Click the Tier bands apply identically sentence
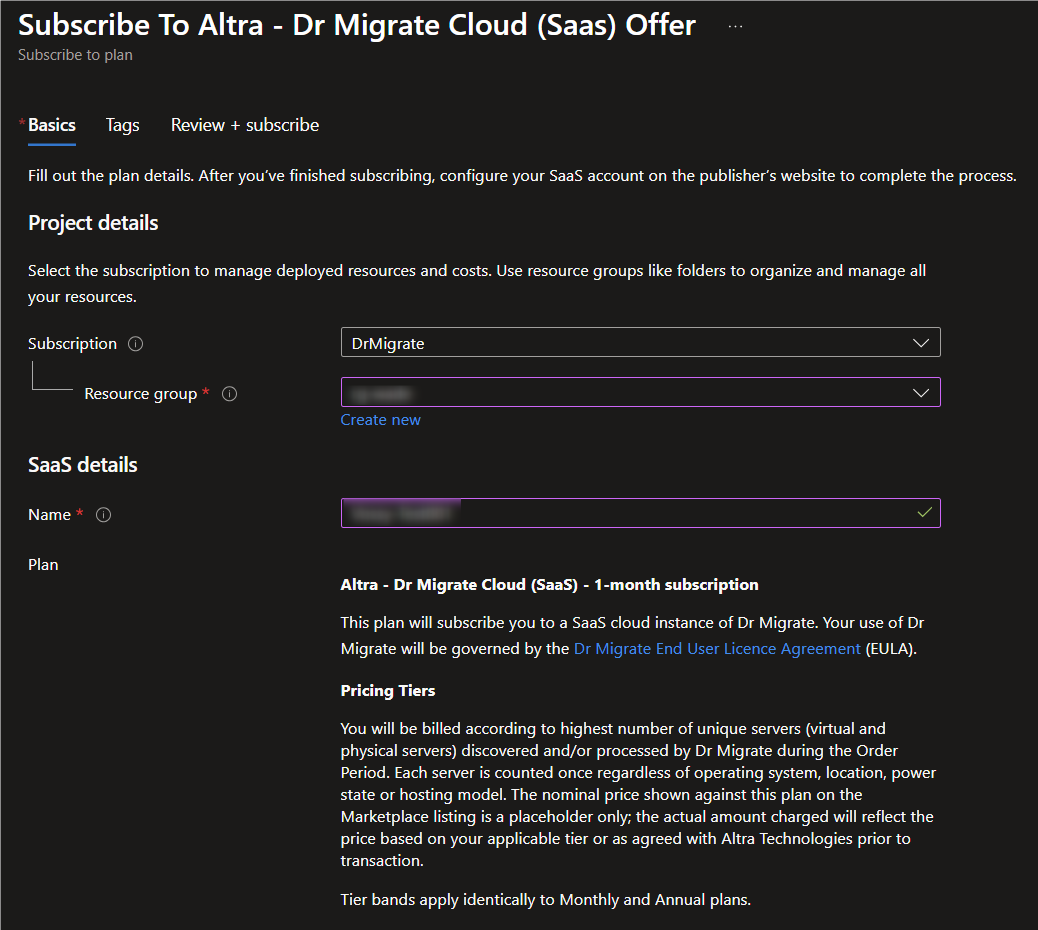 [545, 900]
